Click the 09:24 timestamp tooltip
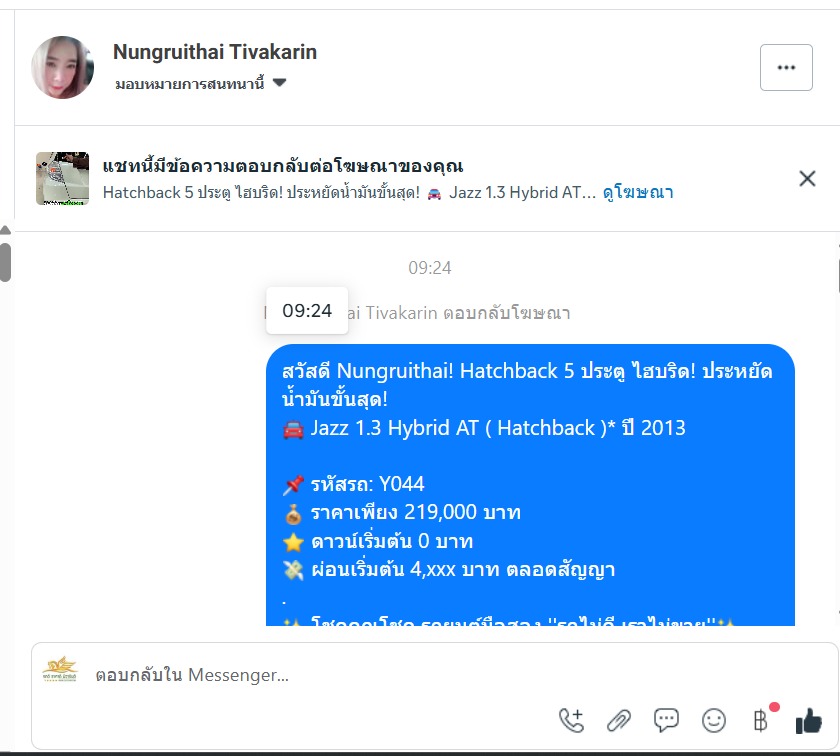Viewport: 840px width, 756px height. coord(307,311)
